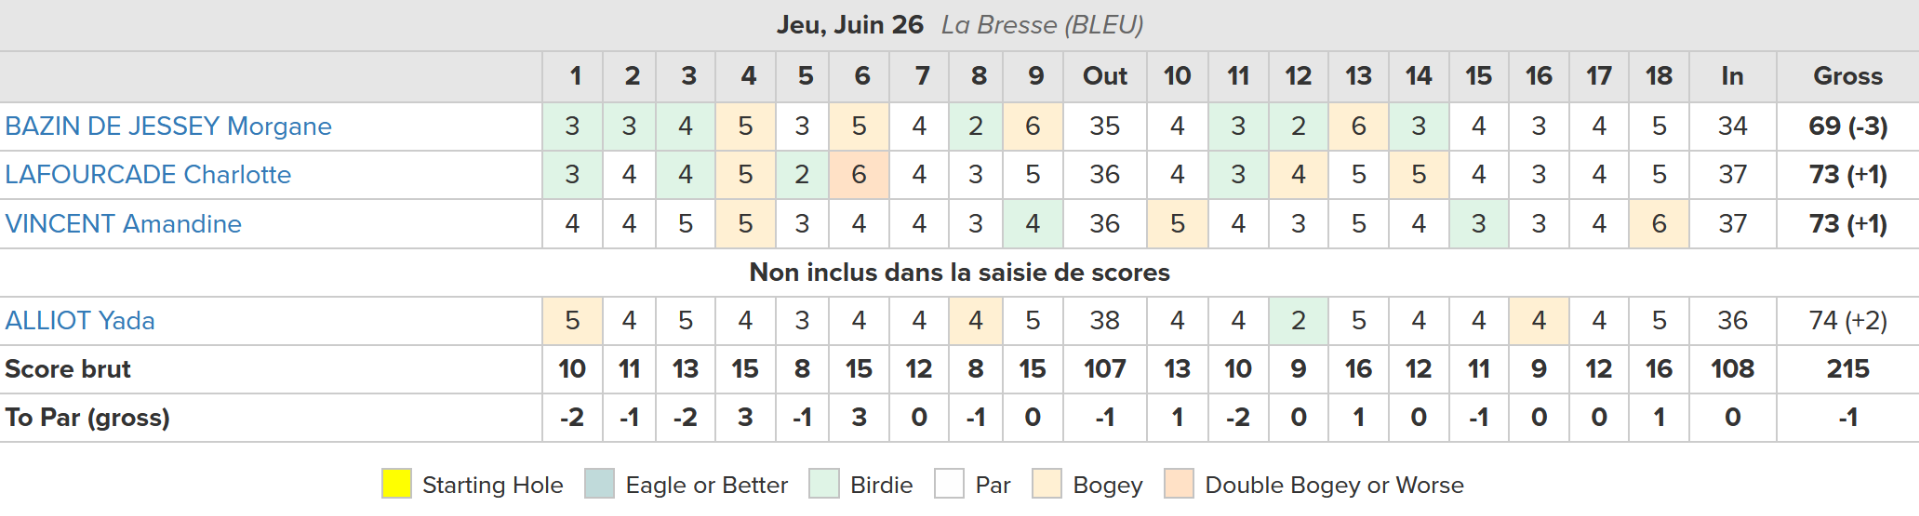
Task: Open ALLIOT Yada player link
Action: [80, 321]
